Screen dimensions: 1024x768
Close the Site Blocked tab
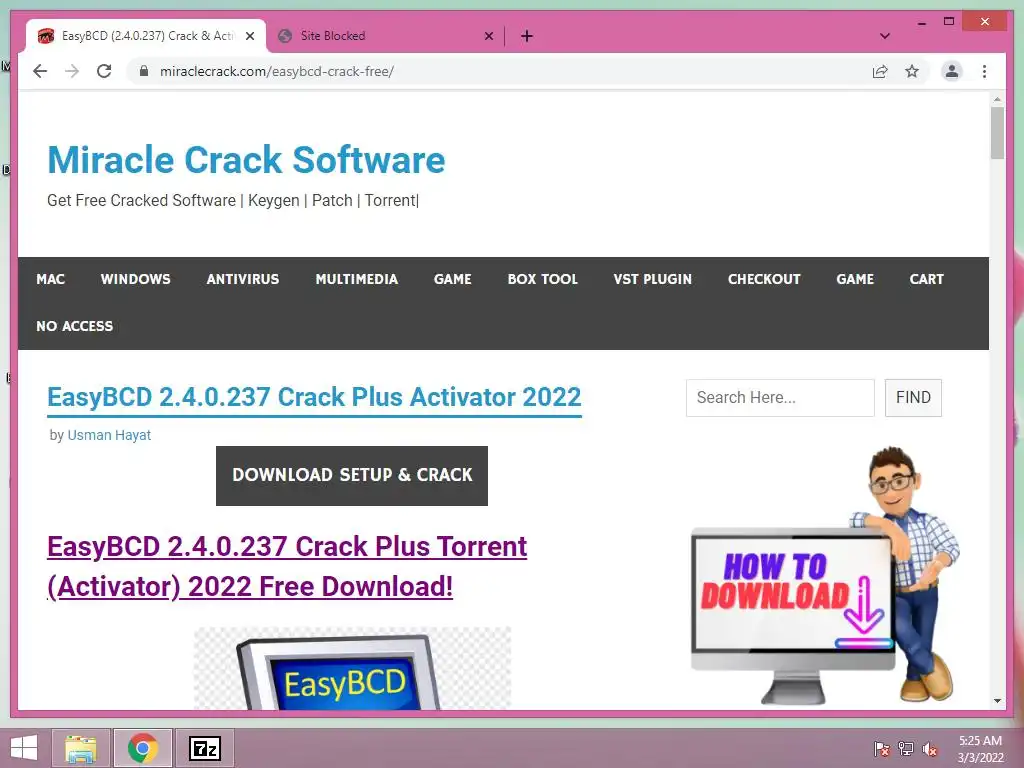click(488, 36)
